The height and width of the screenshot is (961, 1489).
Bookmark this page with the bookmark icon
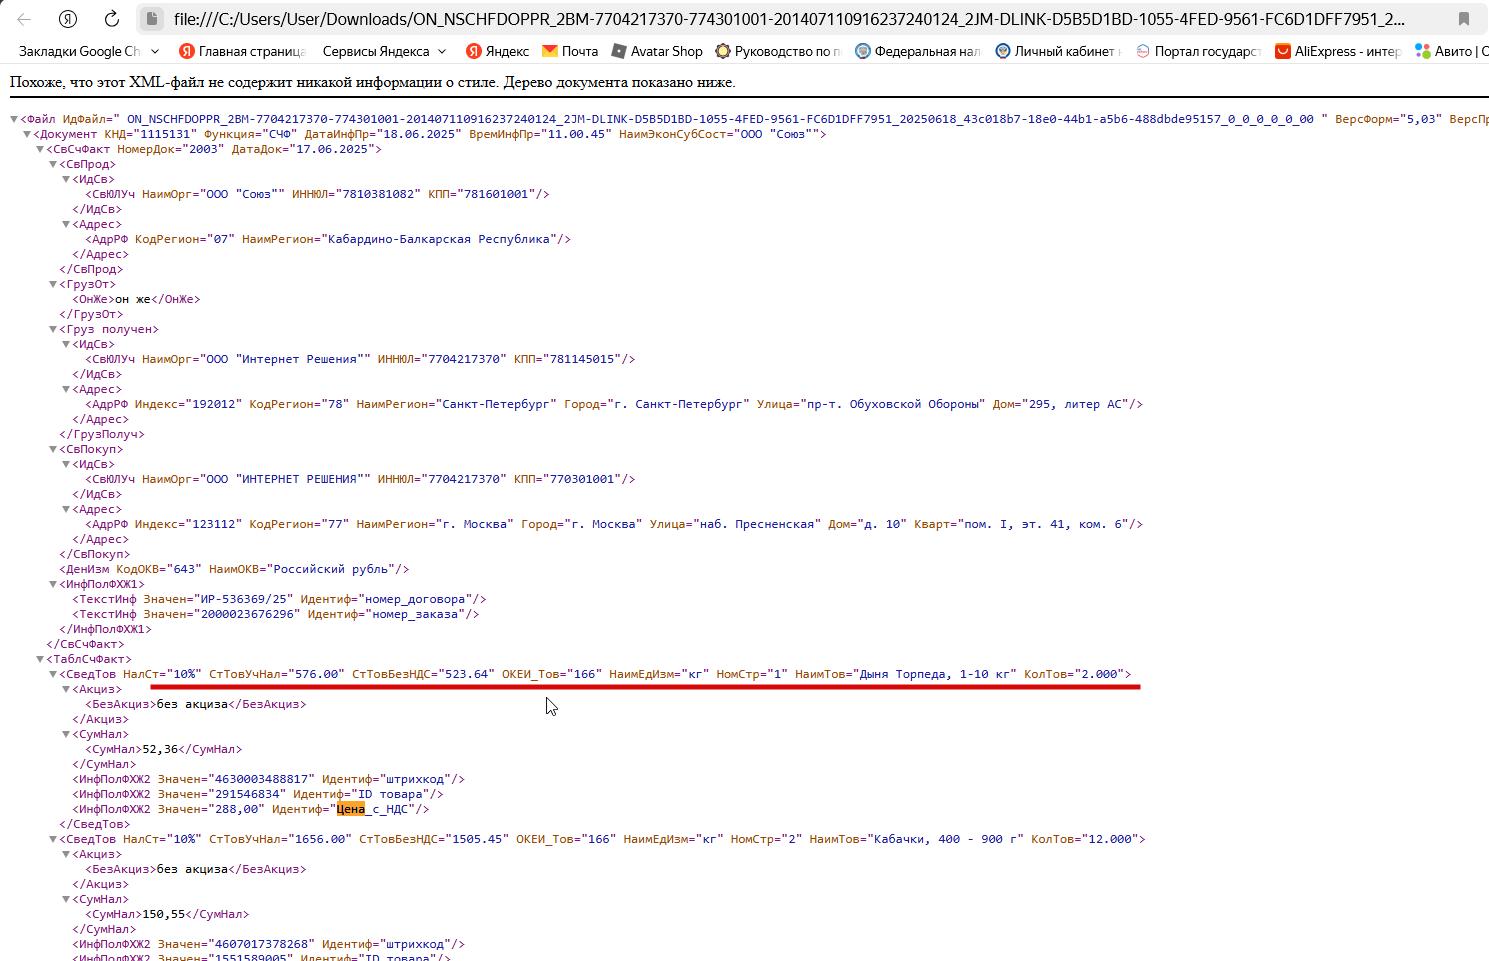pyautogui.click(x=1464, y=19)
